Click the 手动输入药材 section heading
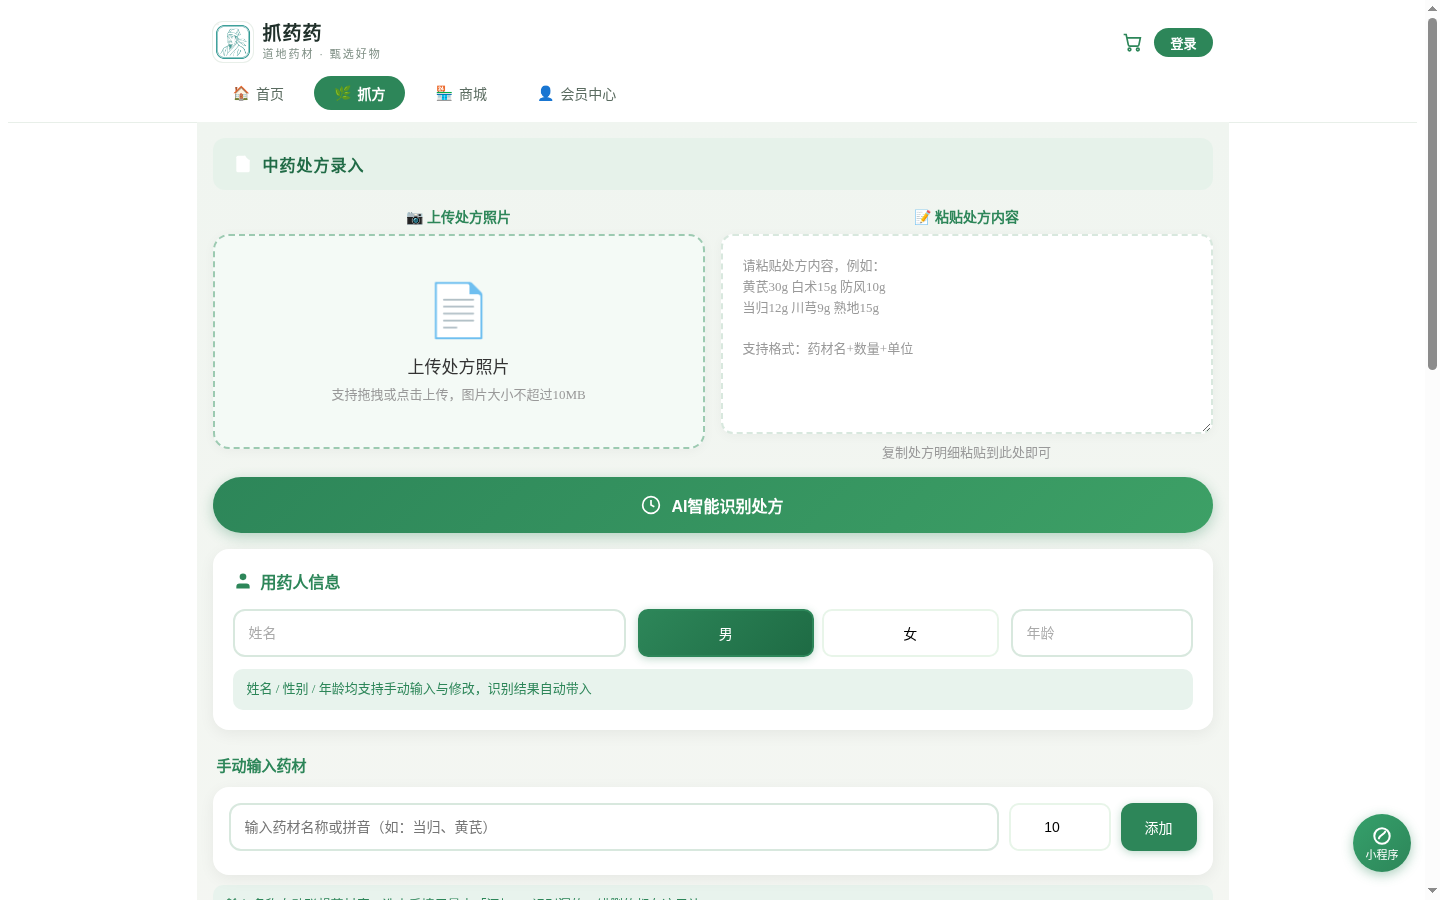 point(262,766)
